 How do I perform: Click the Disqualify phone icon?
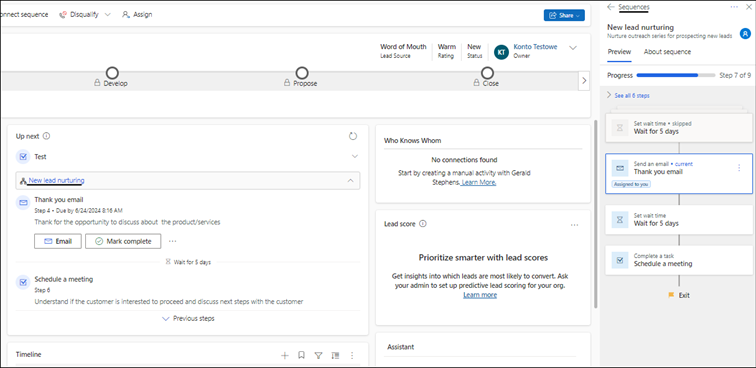coord(63,14)
